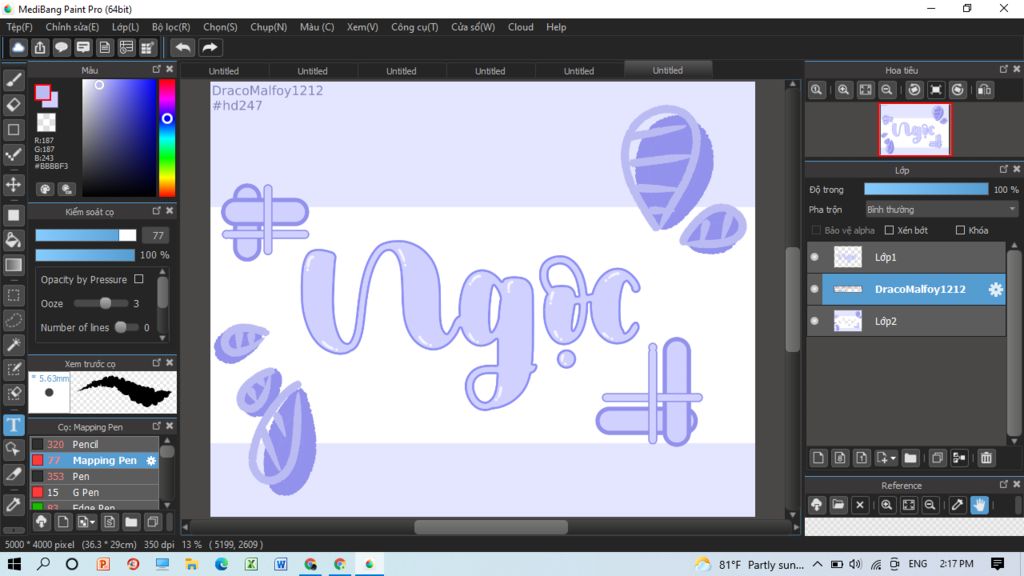The image size is (1024, 576).
Task: Open the Cloud menu
Action: click(x=520, y=27)
